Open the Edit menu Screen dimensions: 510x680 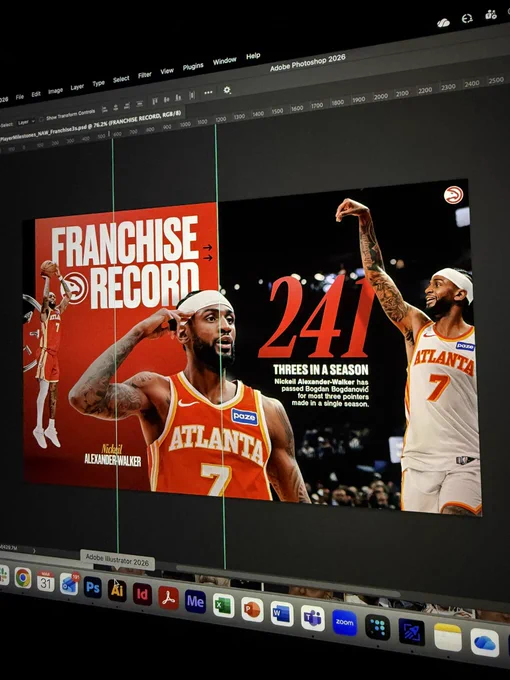point(36,94)
